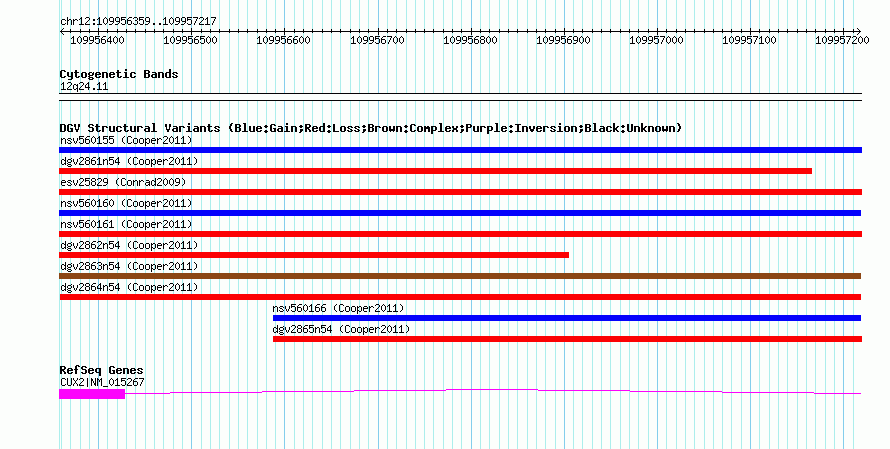The image size is (890, 449).
Task: Click the blue nsv560166 gain variant bar
Action: (x=567, y=318)
